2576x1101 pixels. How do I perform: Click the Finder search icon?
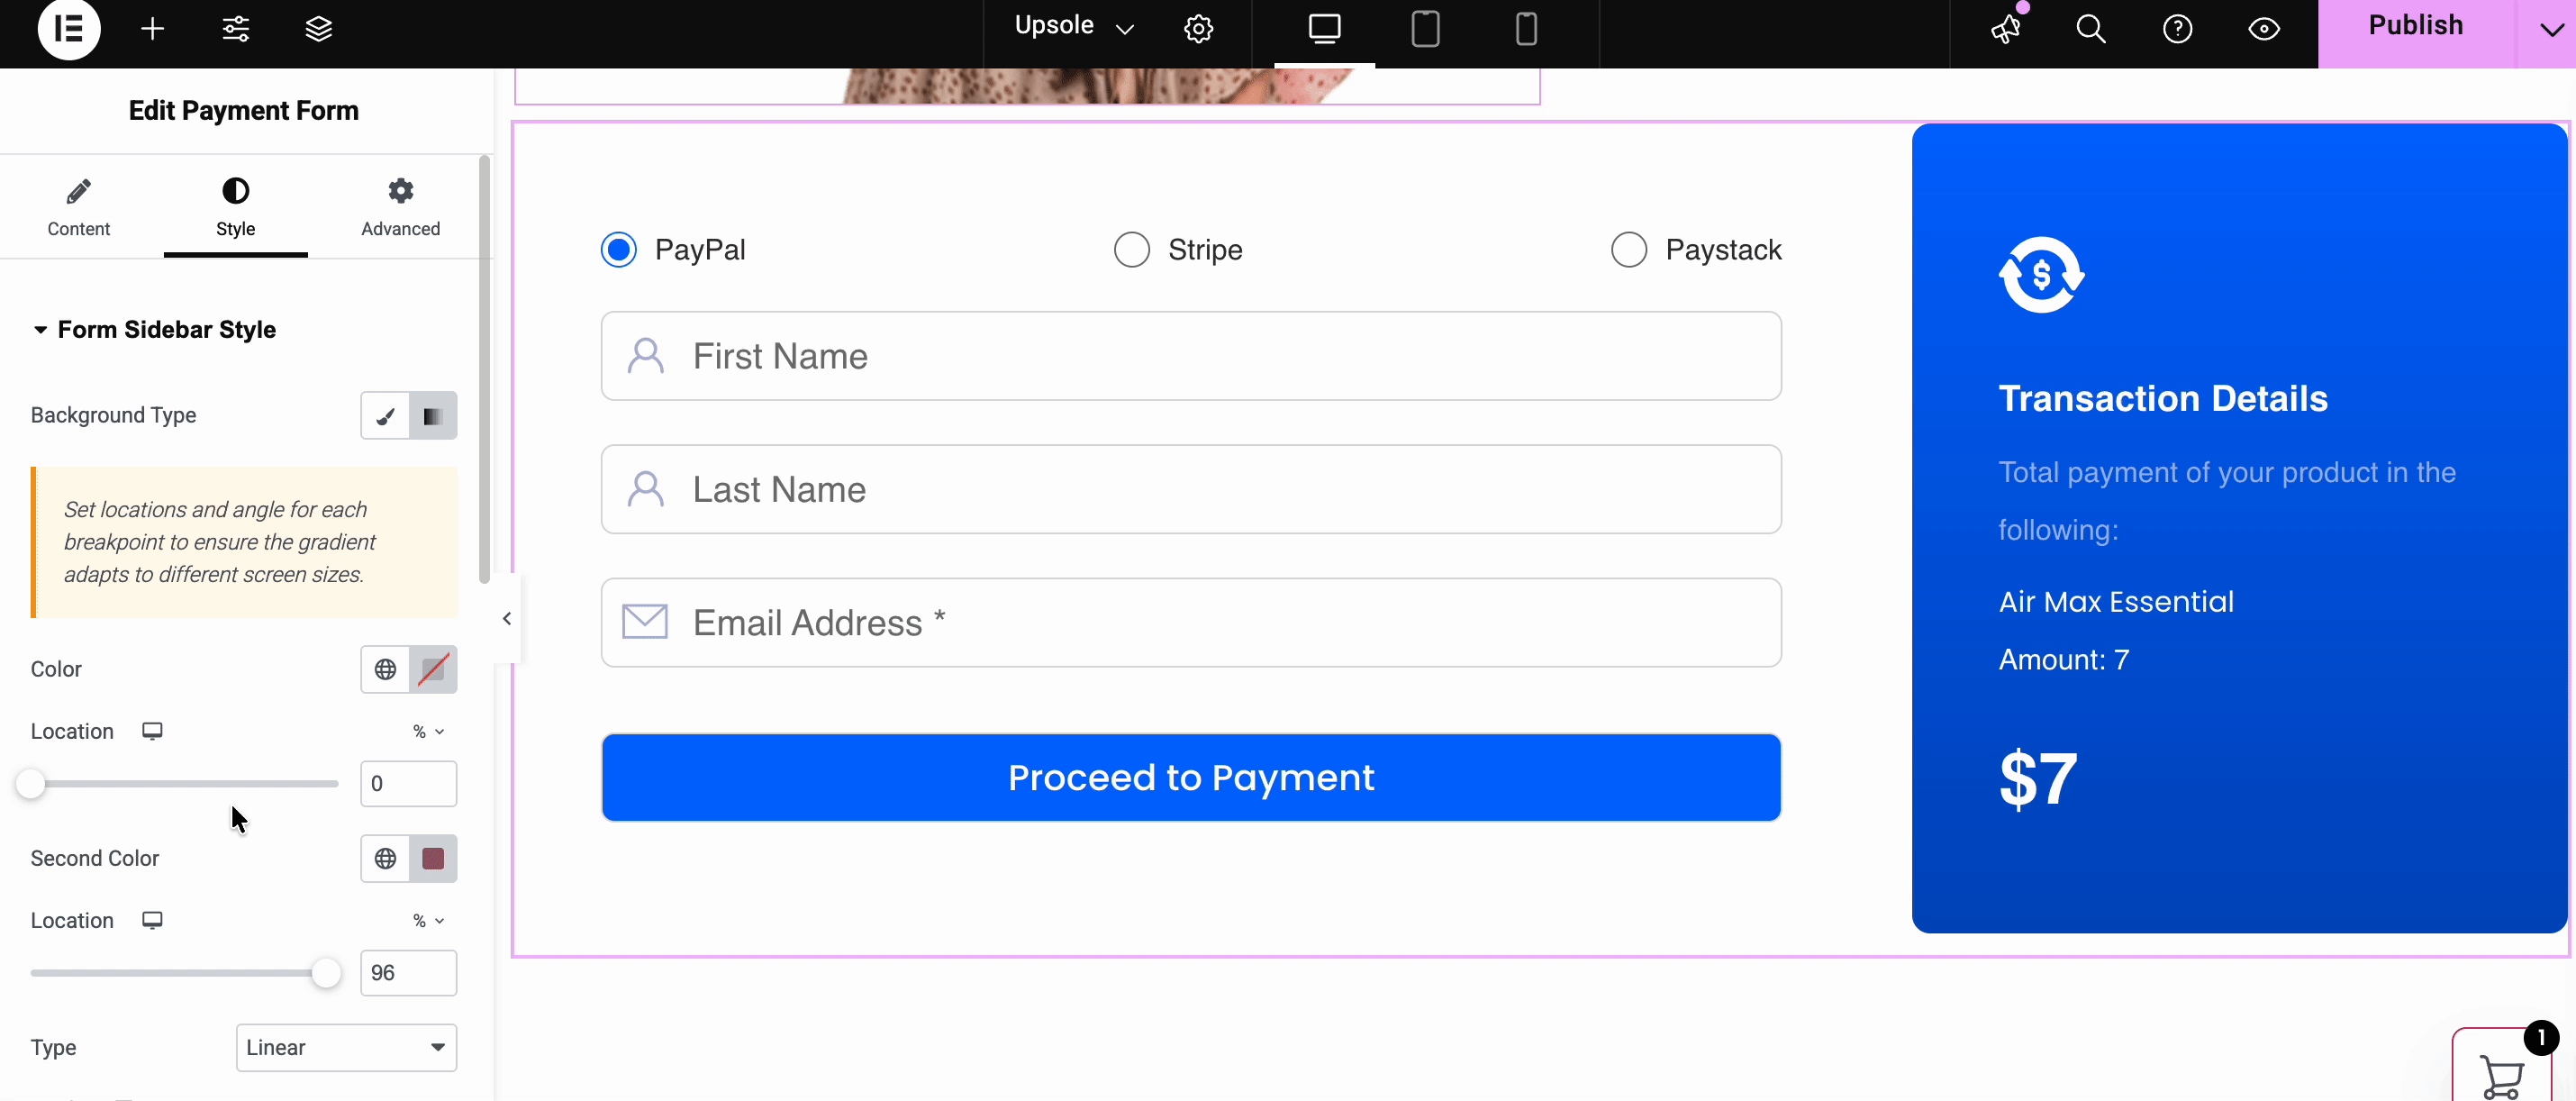tap(2089, 29)
